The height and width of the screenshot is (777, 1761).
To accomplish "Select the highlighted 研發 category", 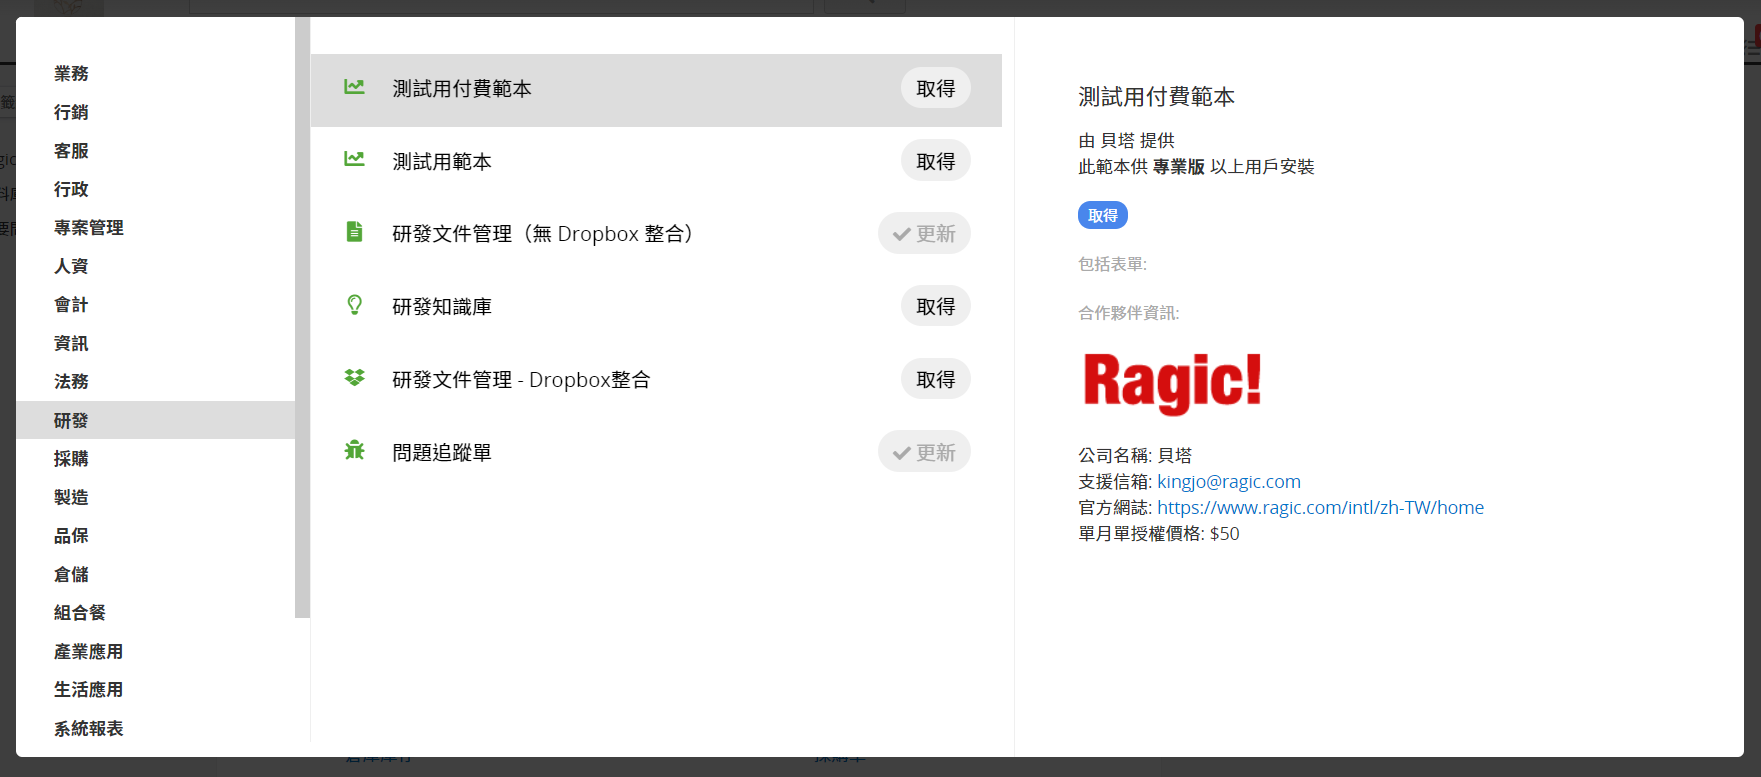I will (155, 420).
